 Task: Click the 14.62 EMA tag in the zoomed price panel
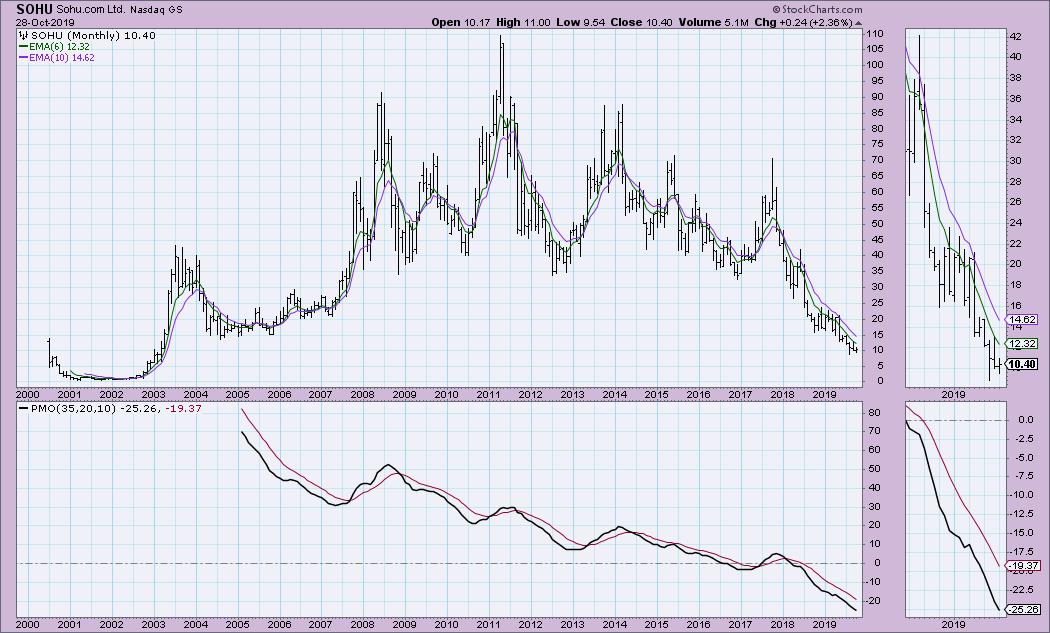(1022, 320)
